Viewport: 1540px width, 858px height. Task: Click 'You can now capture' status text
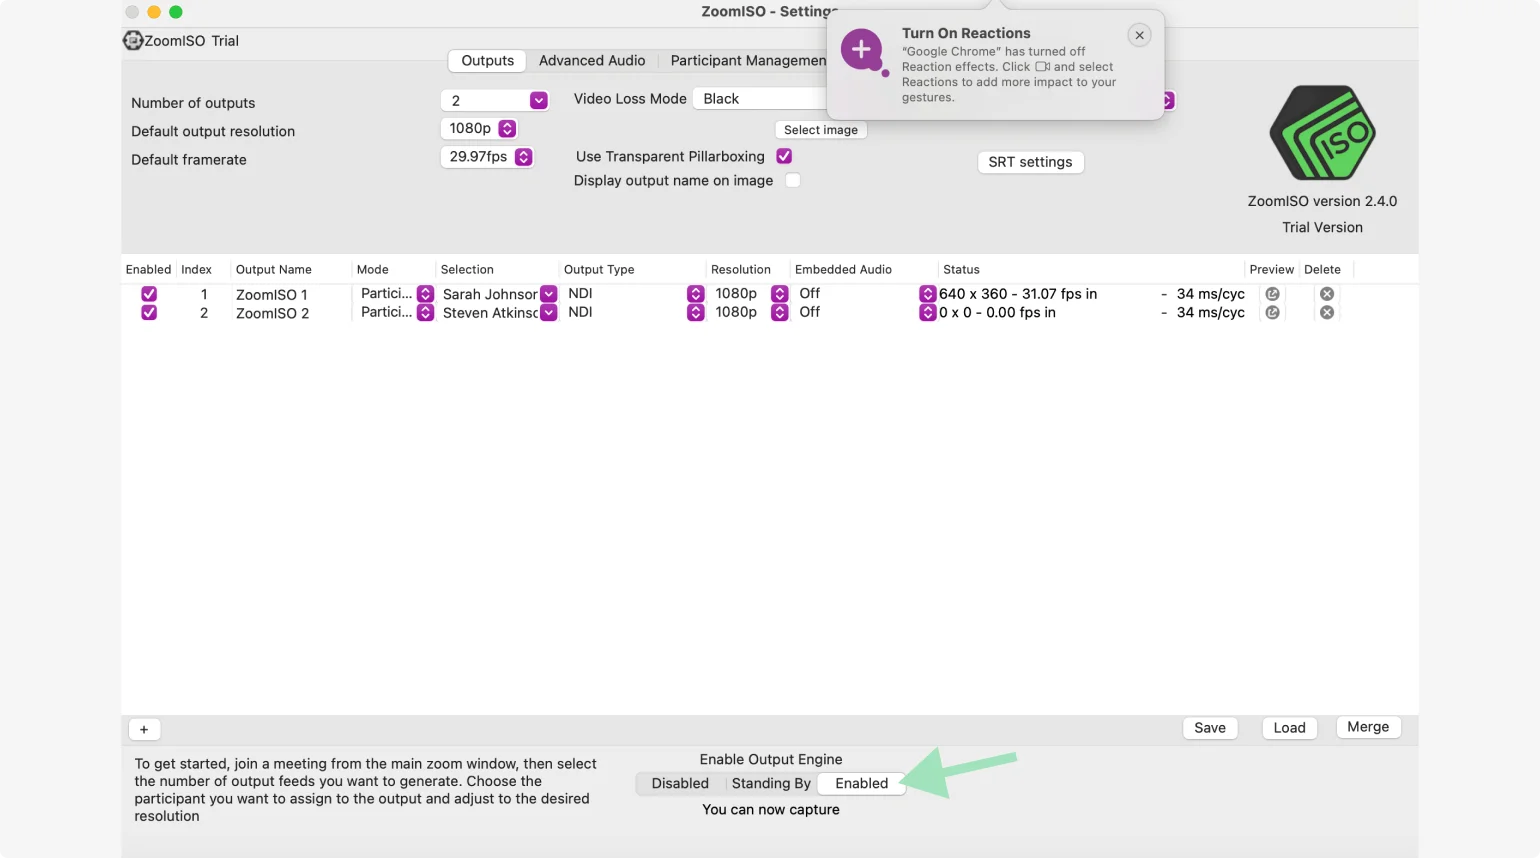[771, 809]
